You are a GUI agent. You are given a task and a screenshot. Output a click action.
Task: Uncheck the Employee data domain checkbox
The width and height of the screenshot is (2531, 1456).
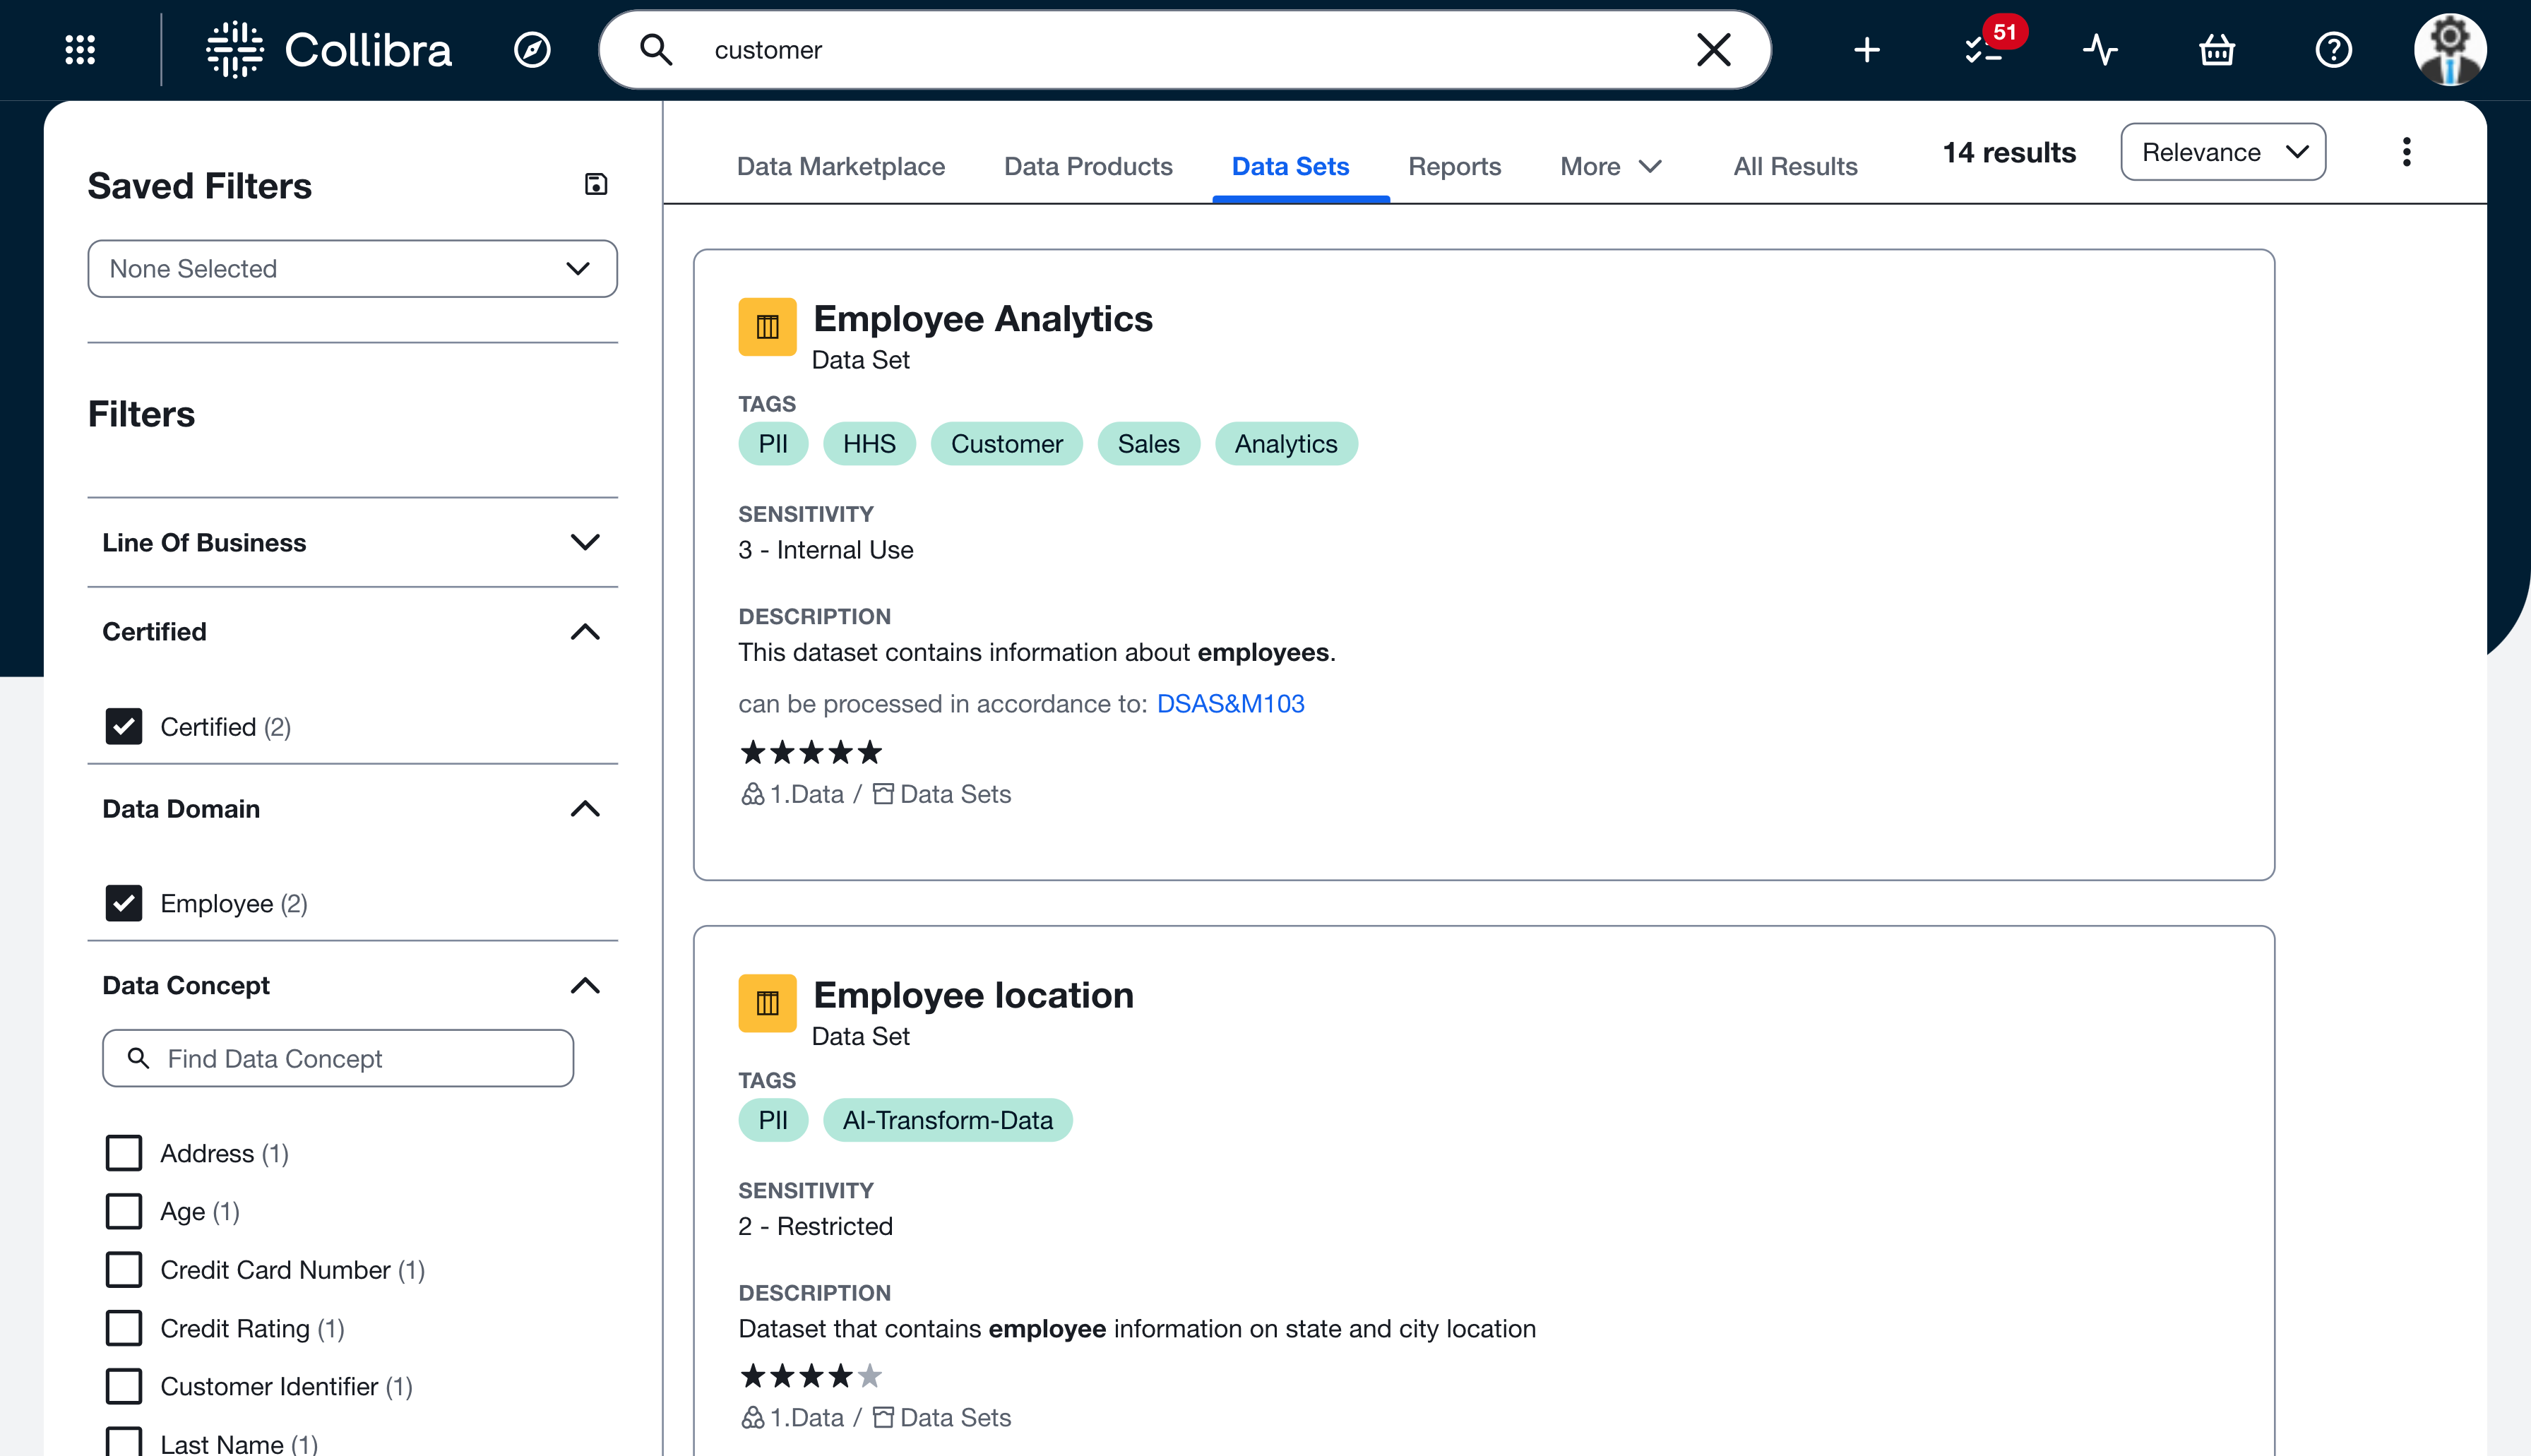click(124, 903)
